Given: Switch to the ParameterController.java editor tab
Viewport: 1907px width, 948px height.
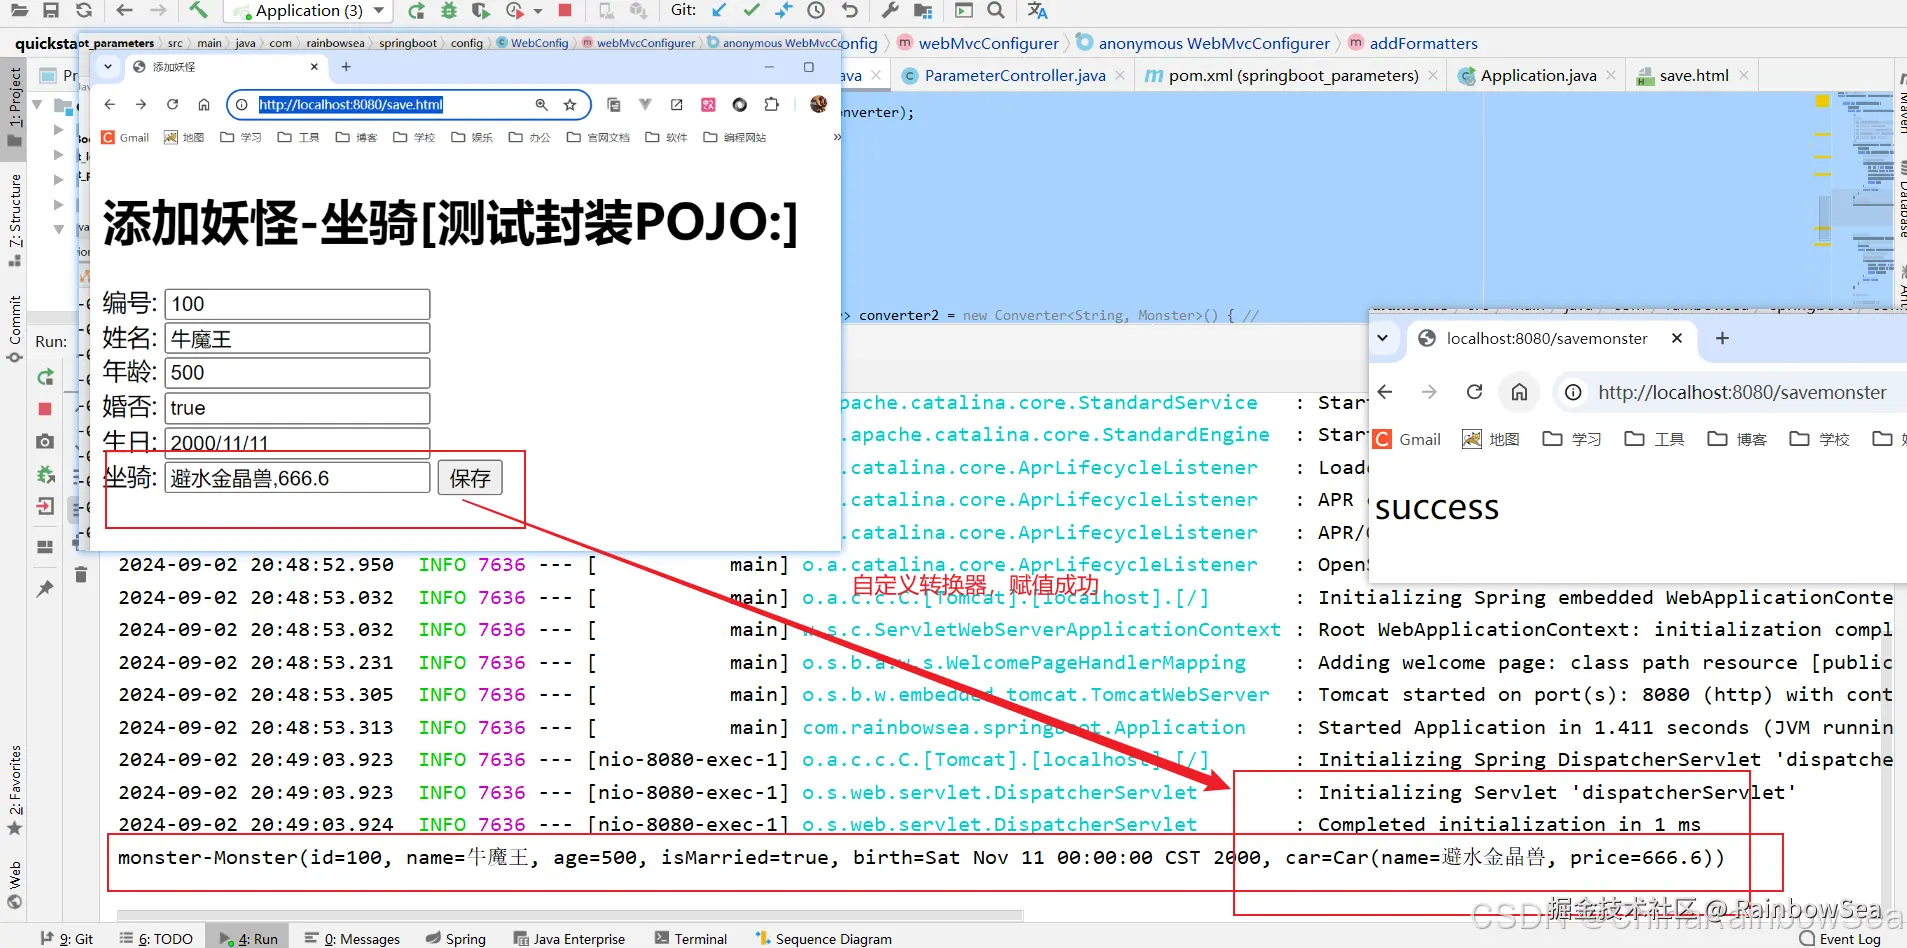Looking at the screenshot, I should (x=1014, y=75).
